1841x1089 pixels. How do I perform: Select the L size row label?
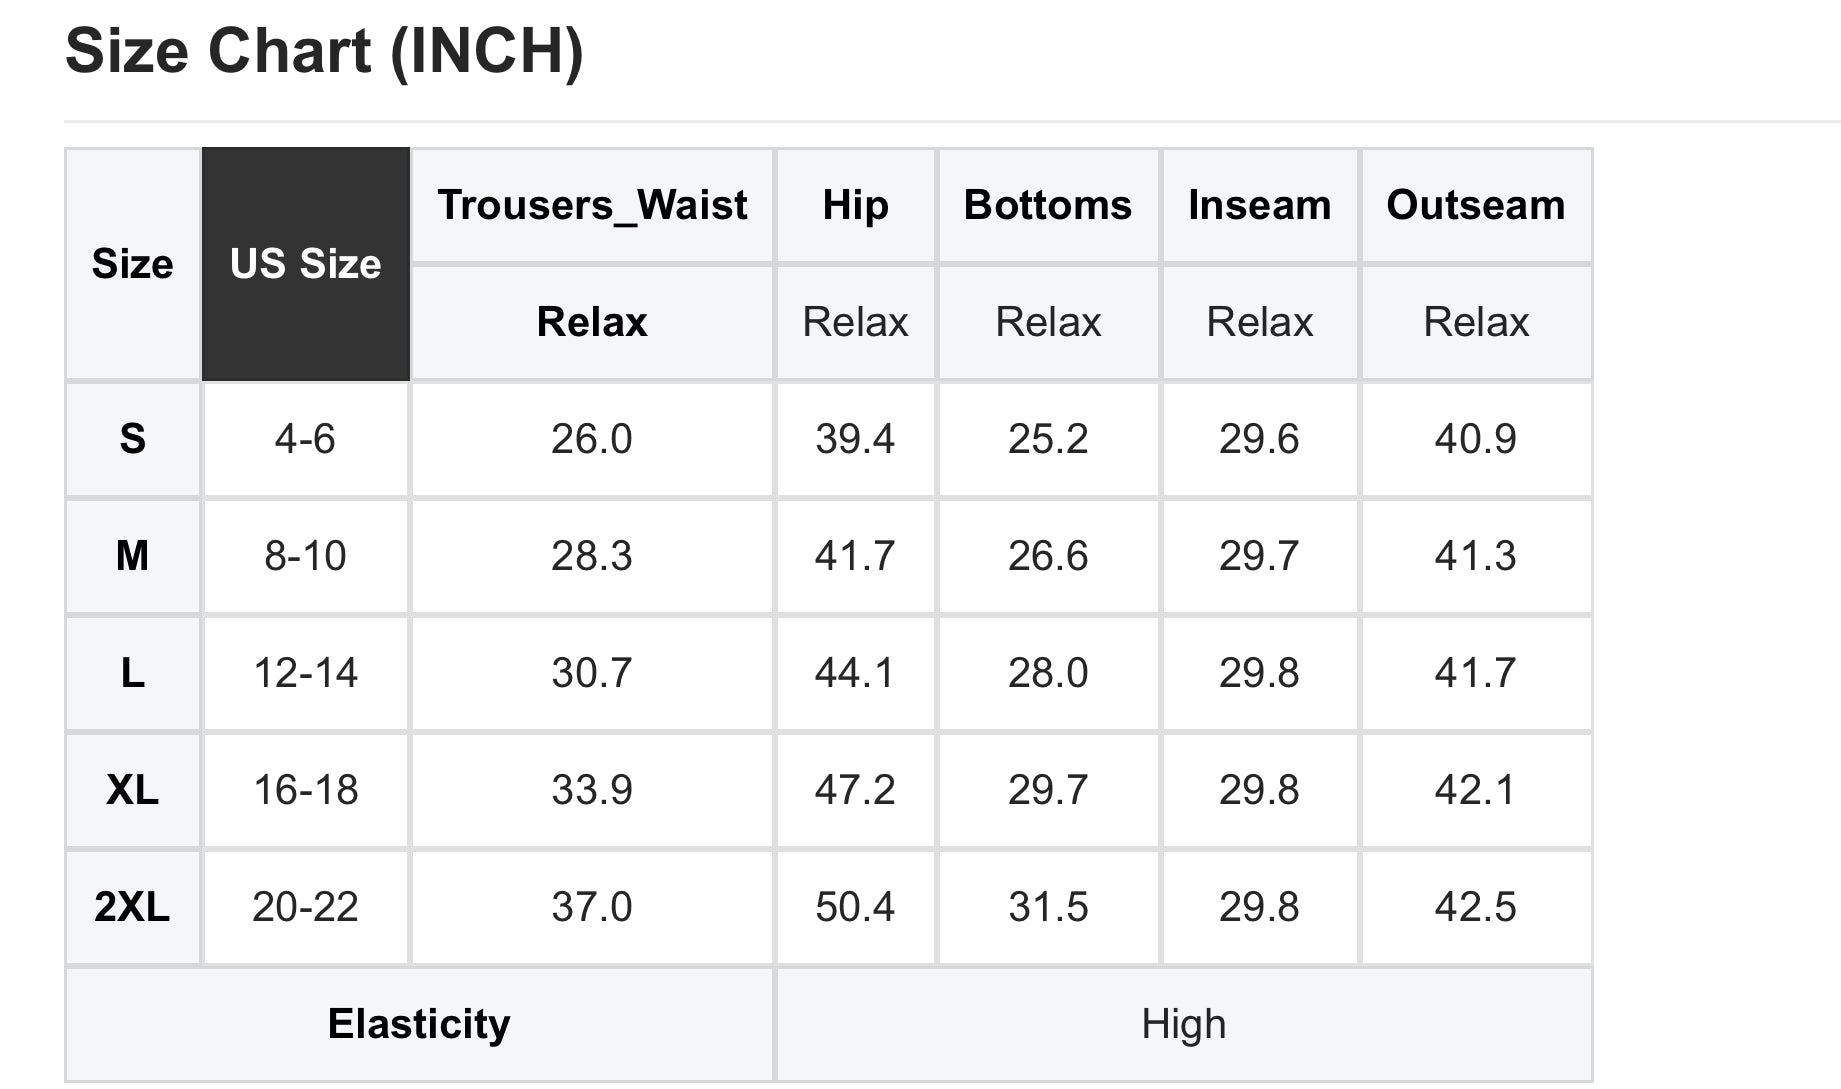[x=132, y=673]
